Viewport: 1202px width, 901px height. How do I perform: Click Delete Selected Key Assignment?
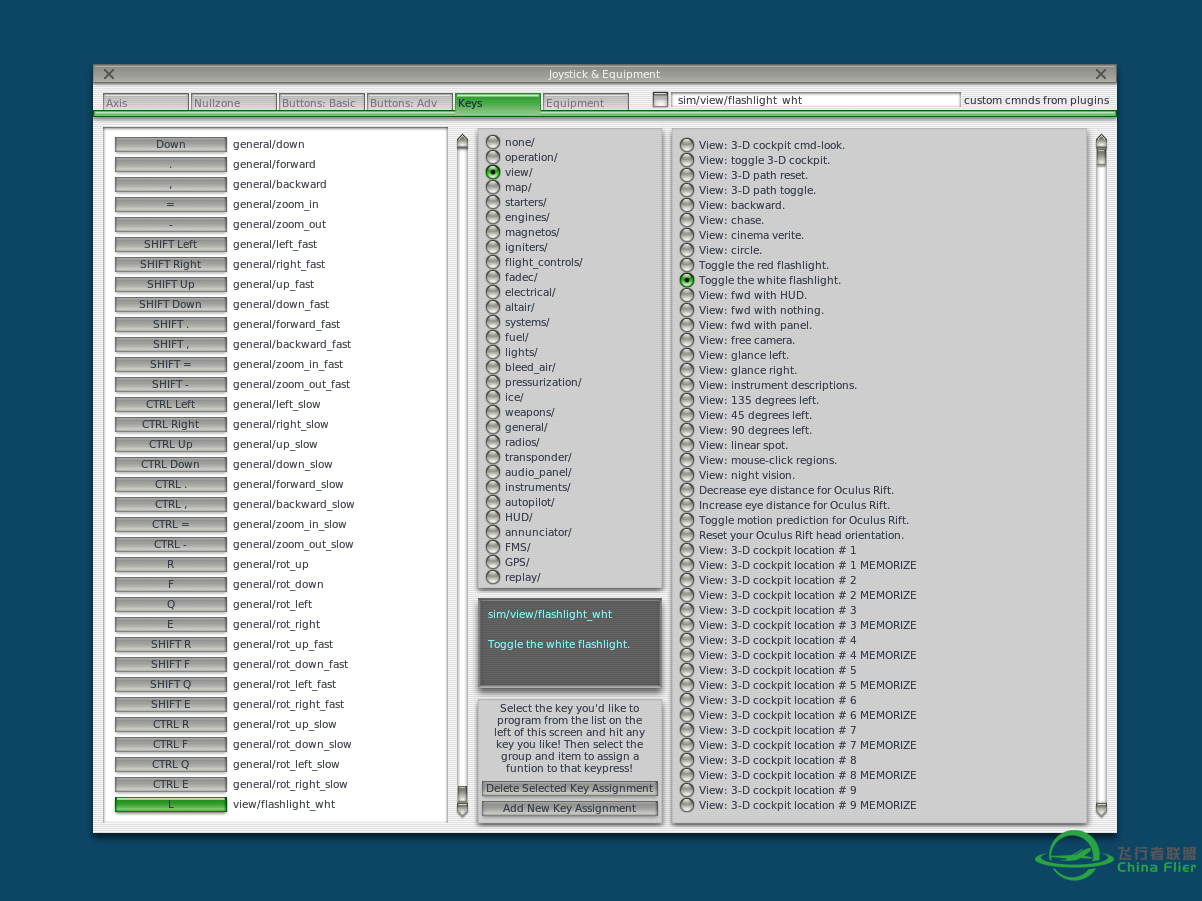pos(570,788)
